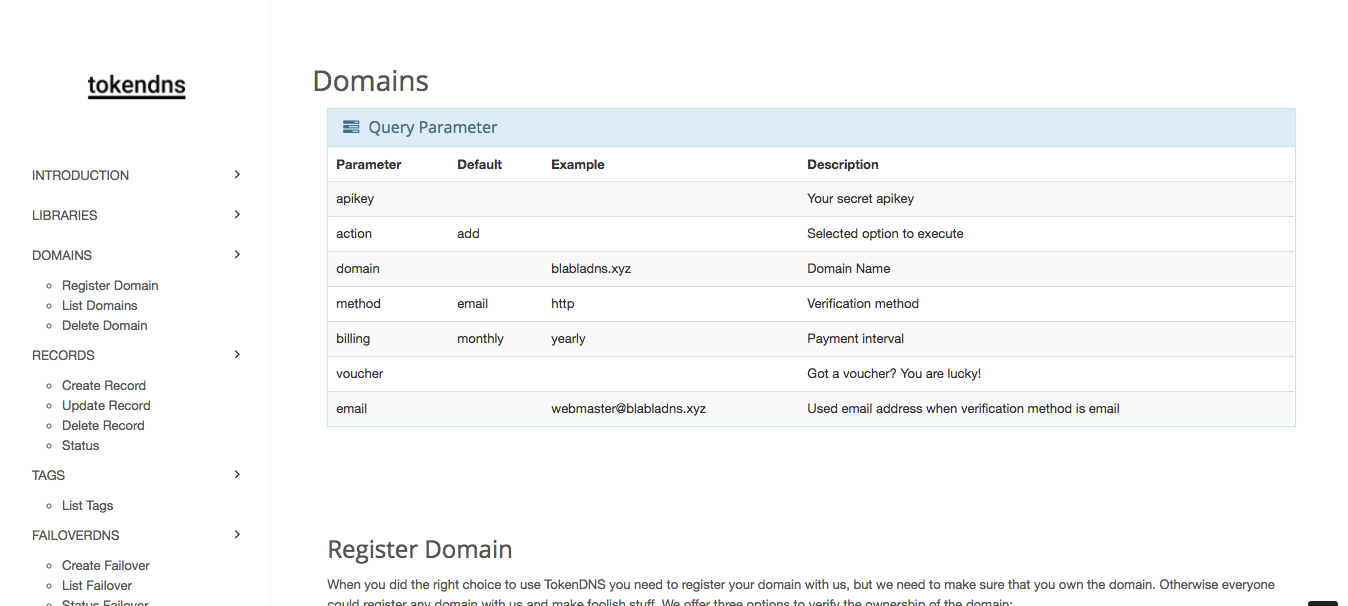This screenshot has height=606, width=1348.
Task: Click 'Payment interval' description
Action: [x=856, y=338]
